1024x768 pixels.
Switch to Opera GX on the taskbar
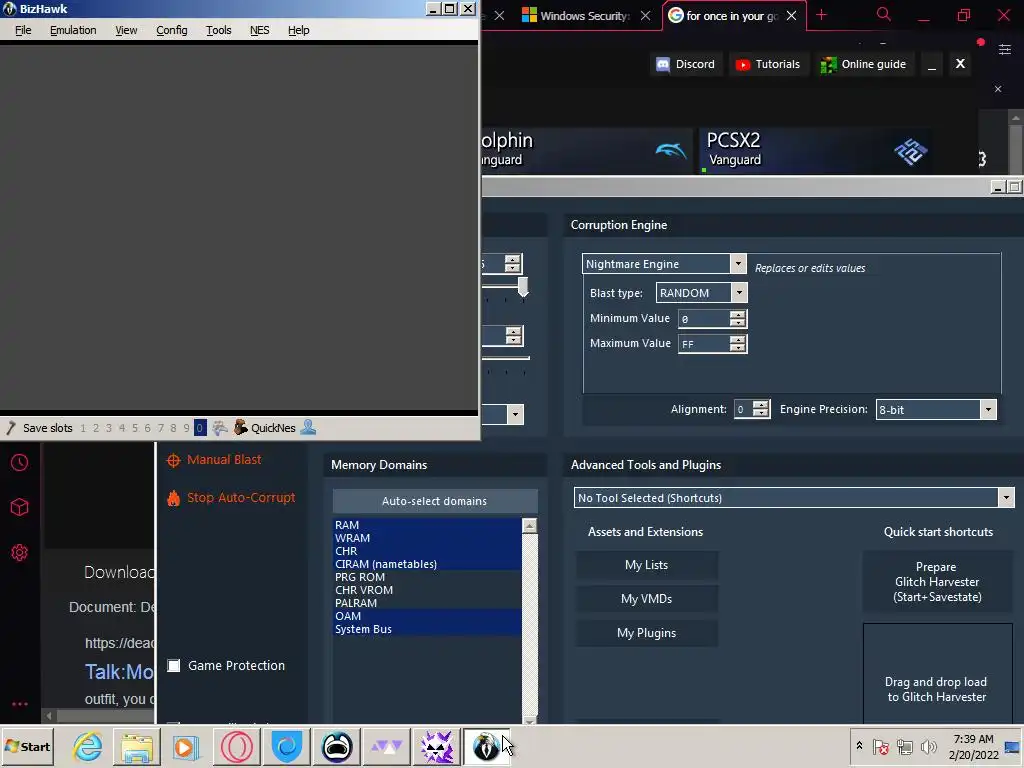coord(236,746)
